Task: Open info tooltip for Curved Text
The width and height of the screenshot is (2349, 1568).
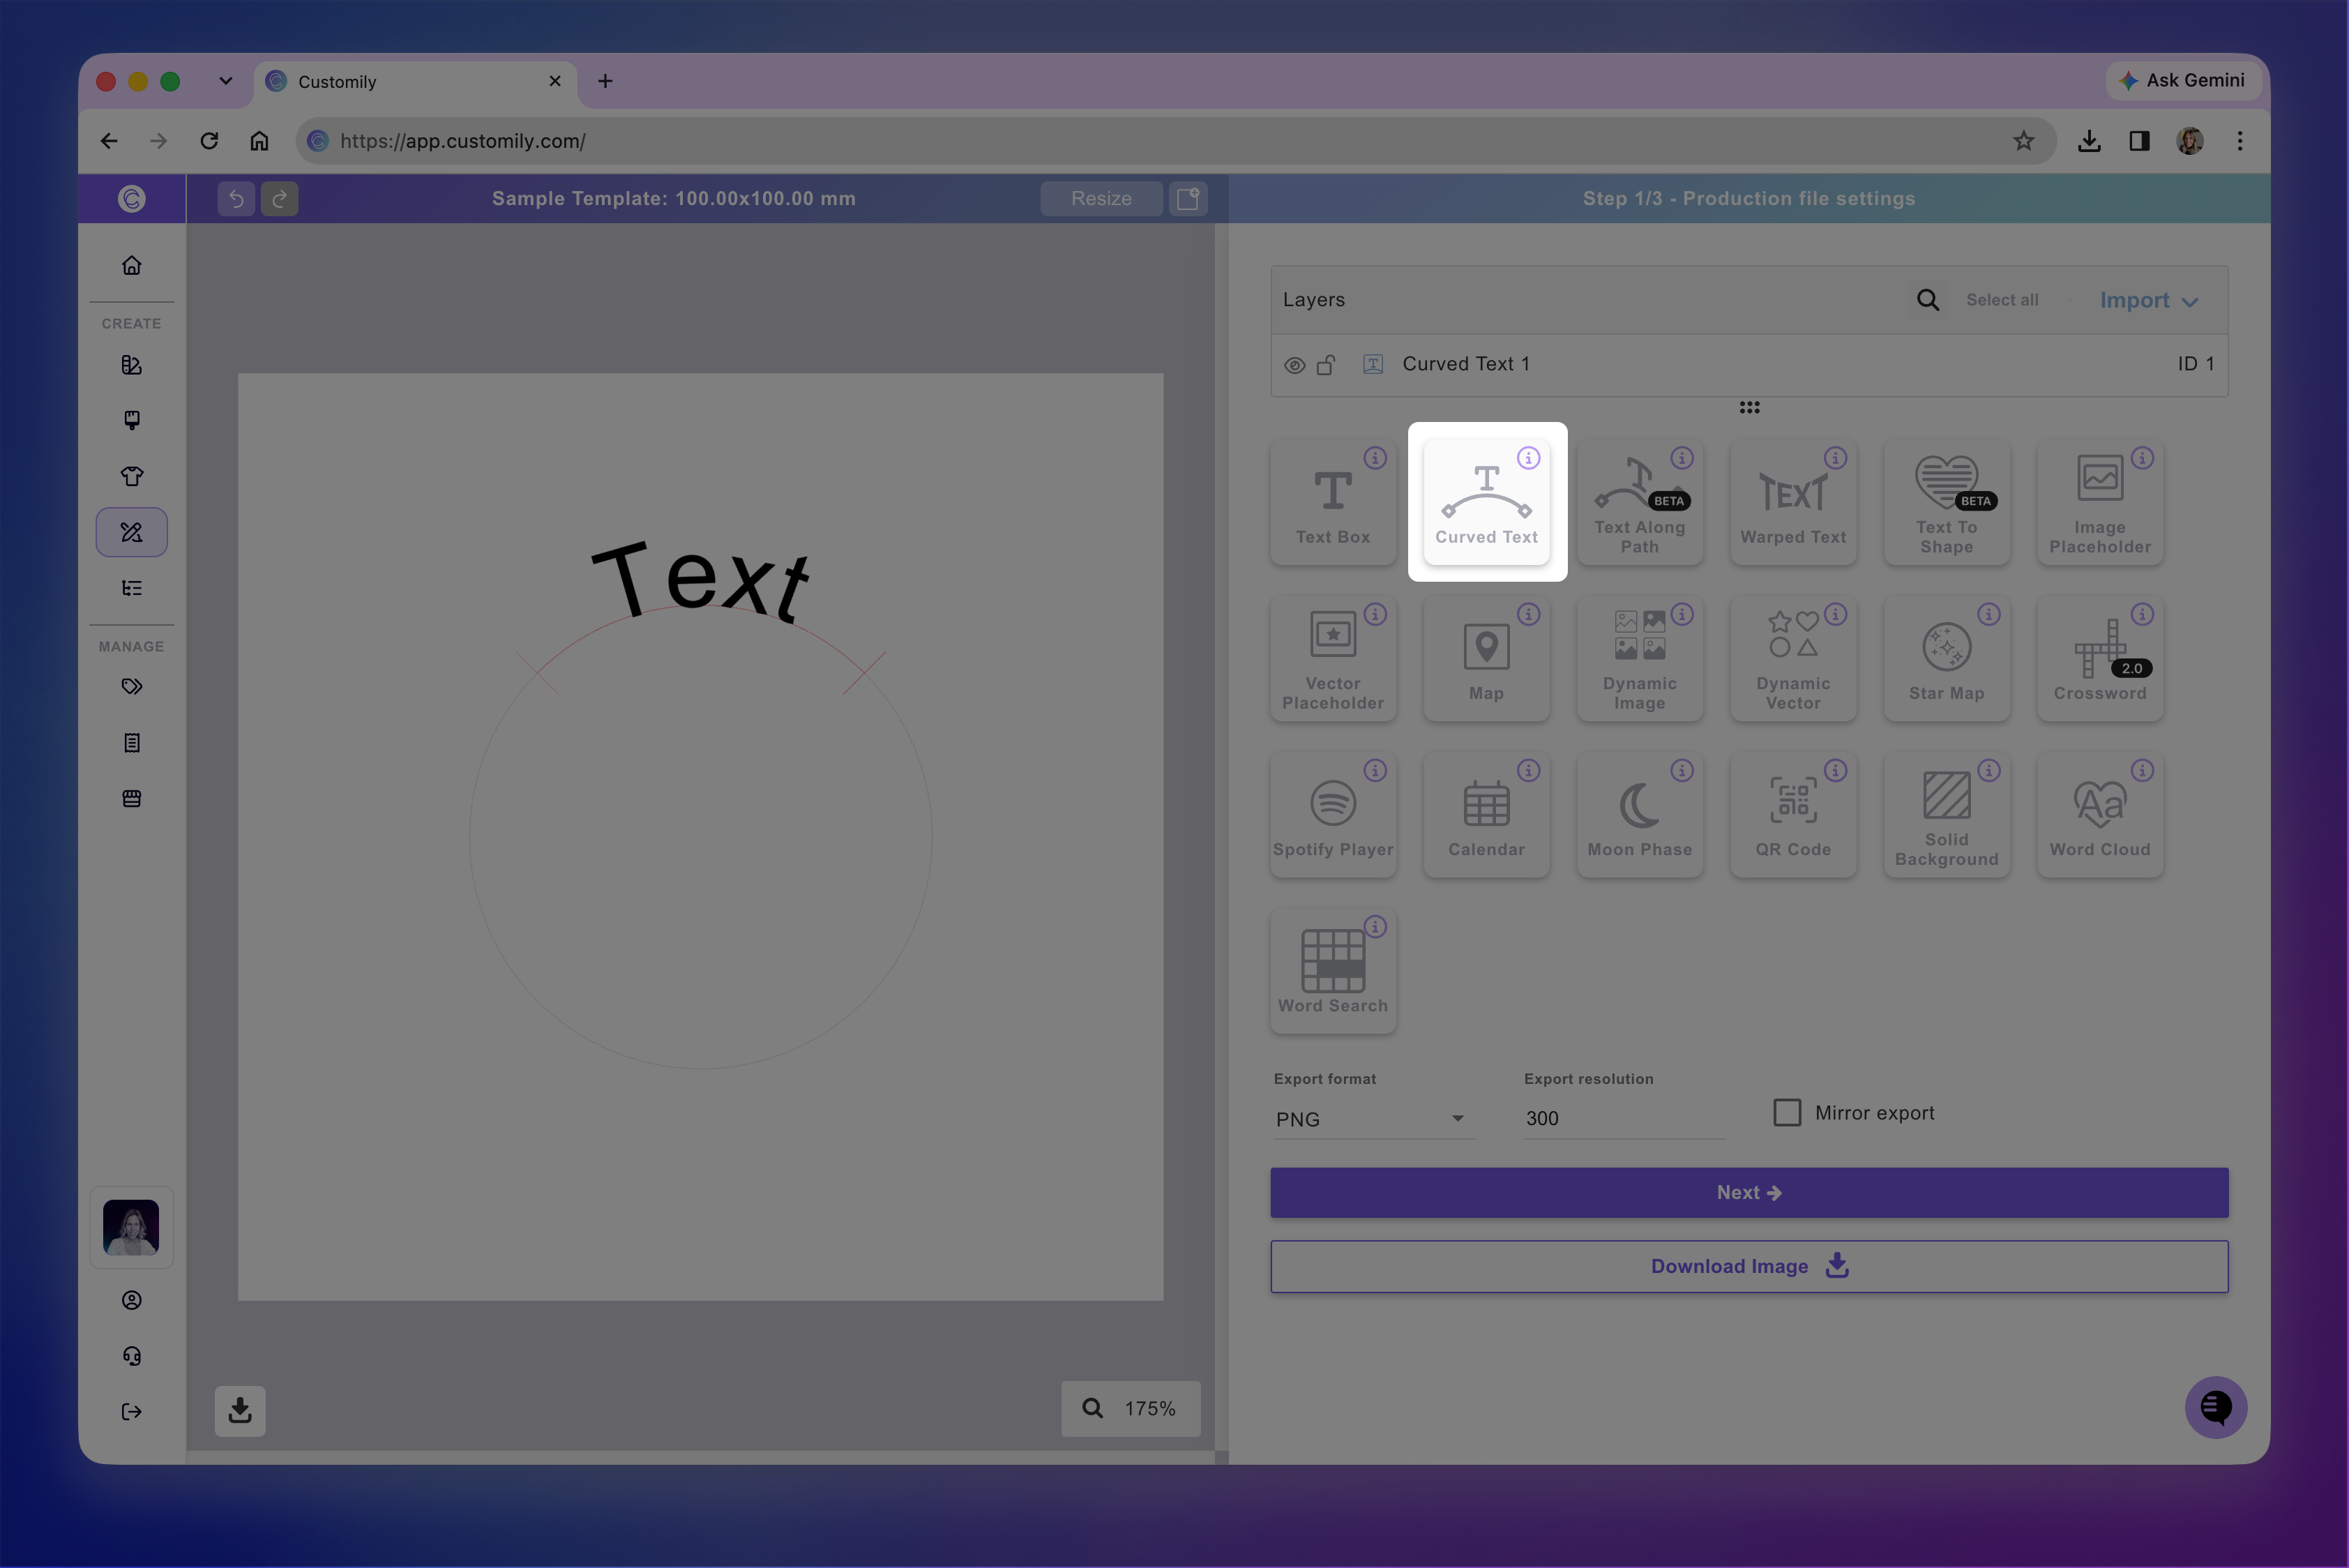Action: [x=1528, y=458]
